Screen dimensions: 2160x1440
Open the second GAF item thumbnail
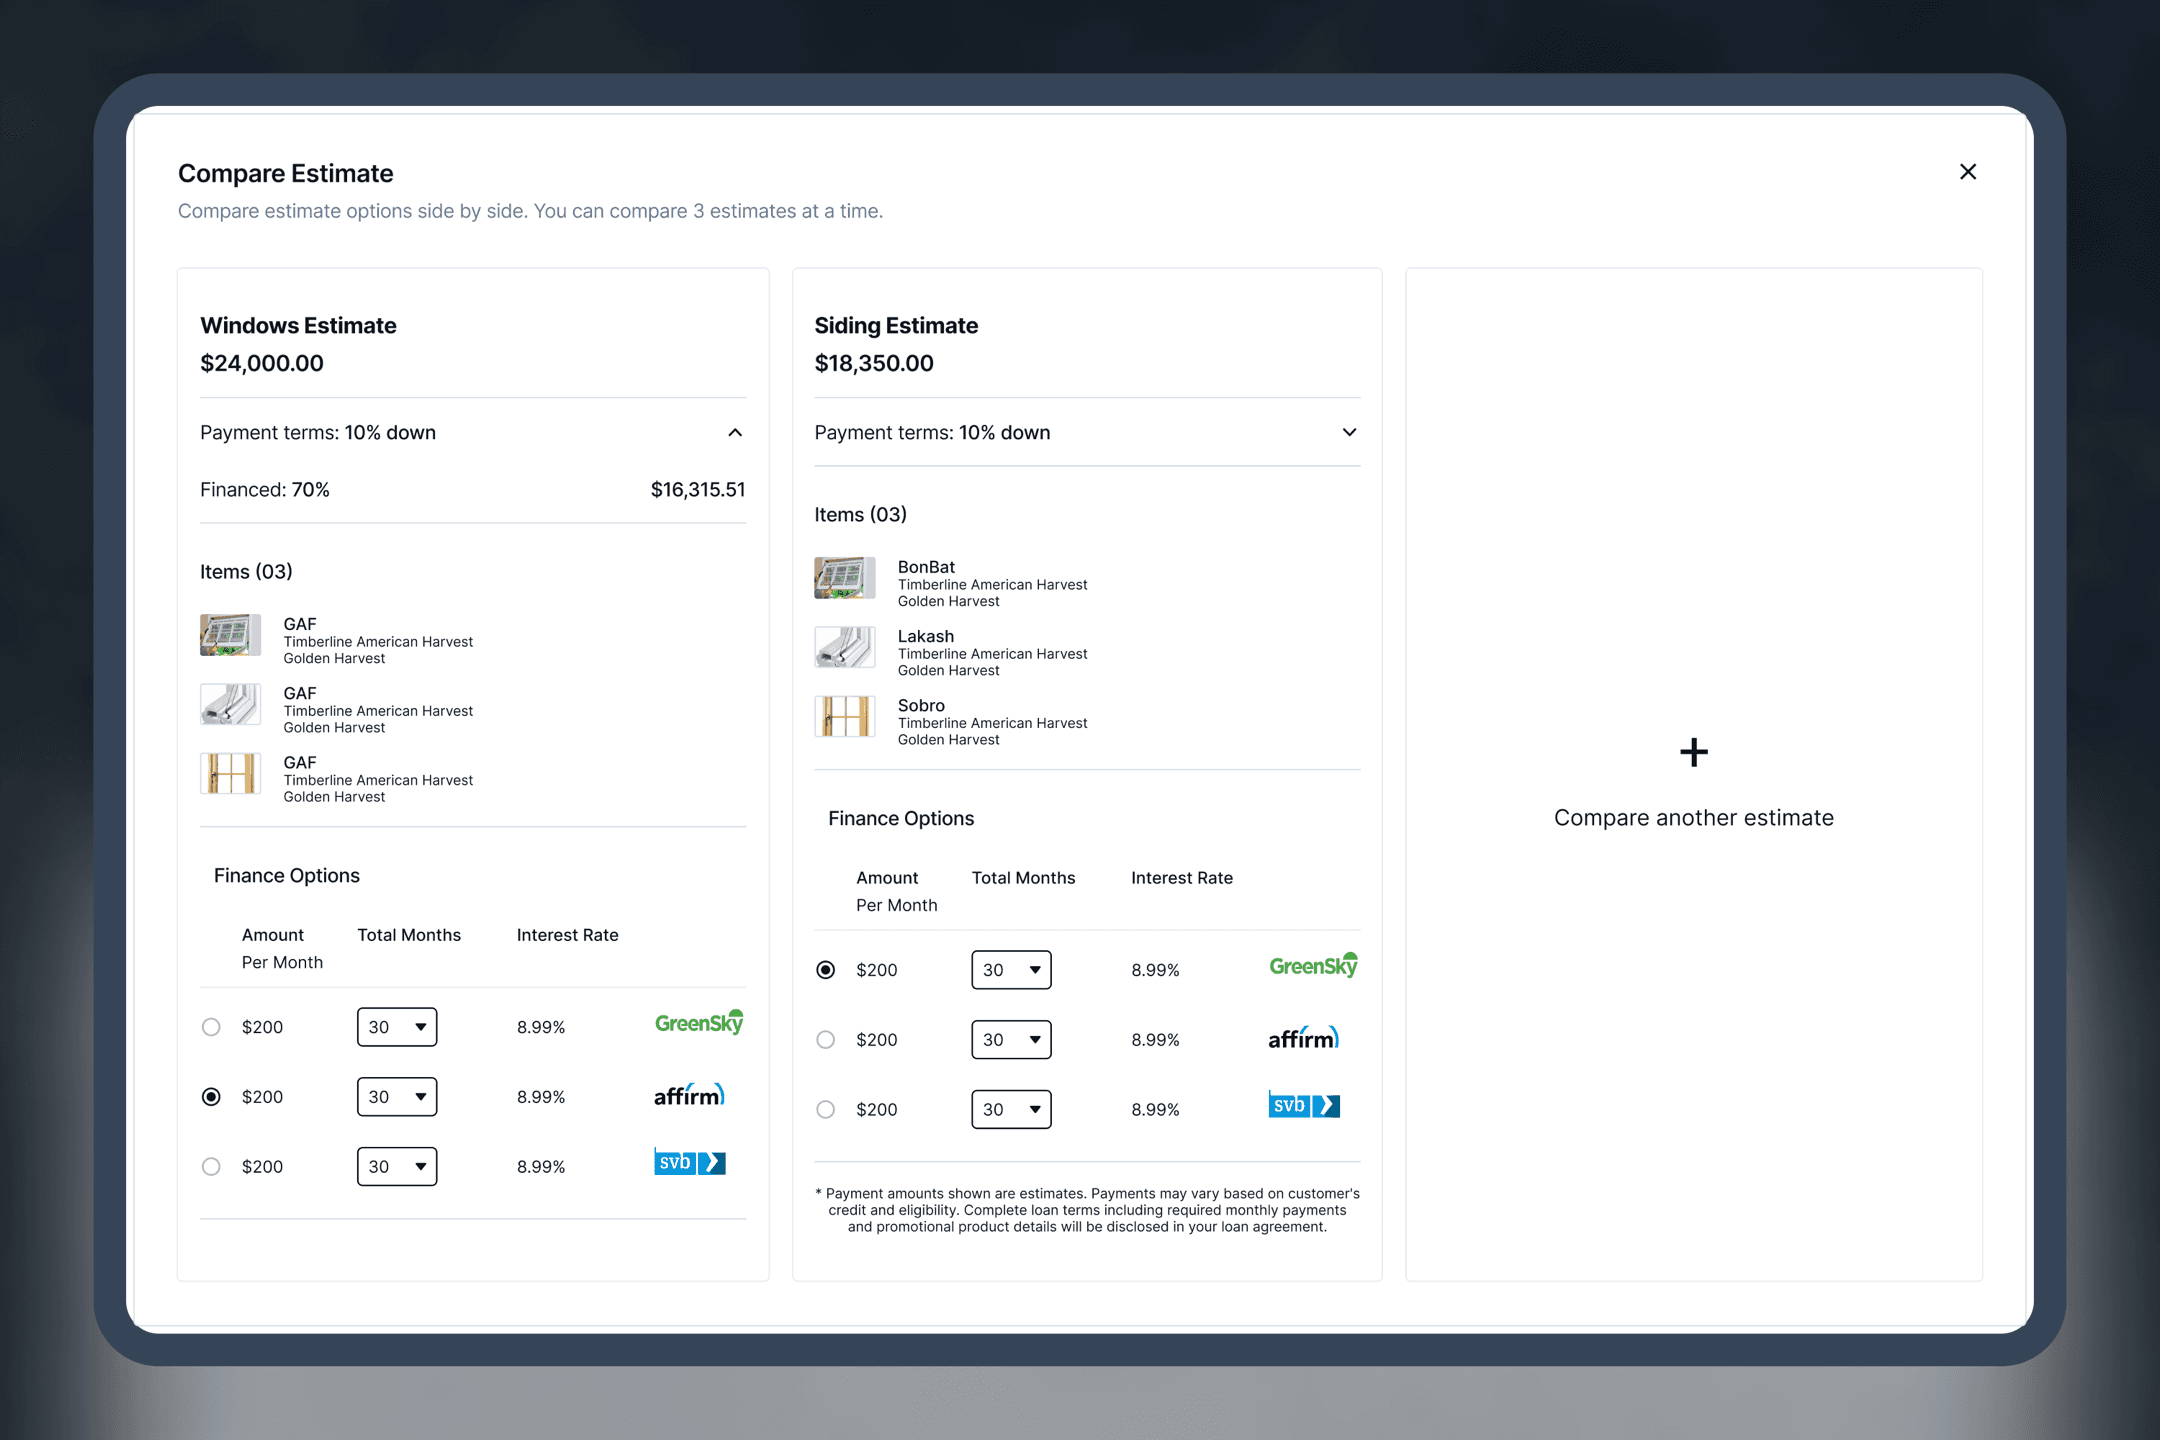click(x=230, y=704)
